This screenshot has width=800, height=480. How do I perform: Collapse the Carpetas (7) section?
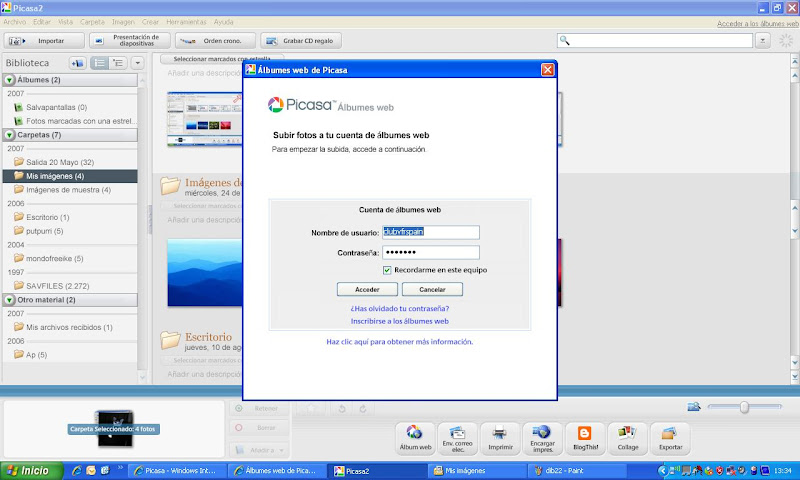coord(9,135)
